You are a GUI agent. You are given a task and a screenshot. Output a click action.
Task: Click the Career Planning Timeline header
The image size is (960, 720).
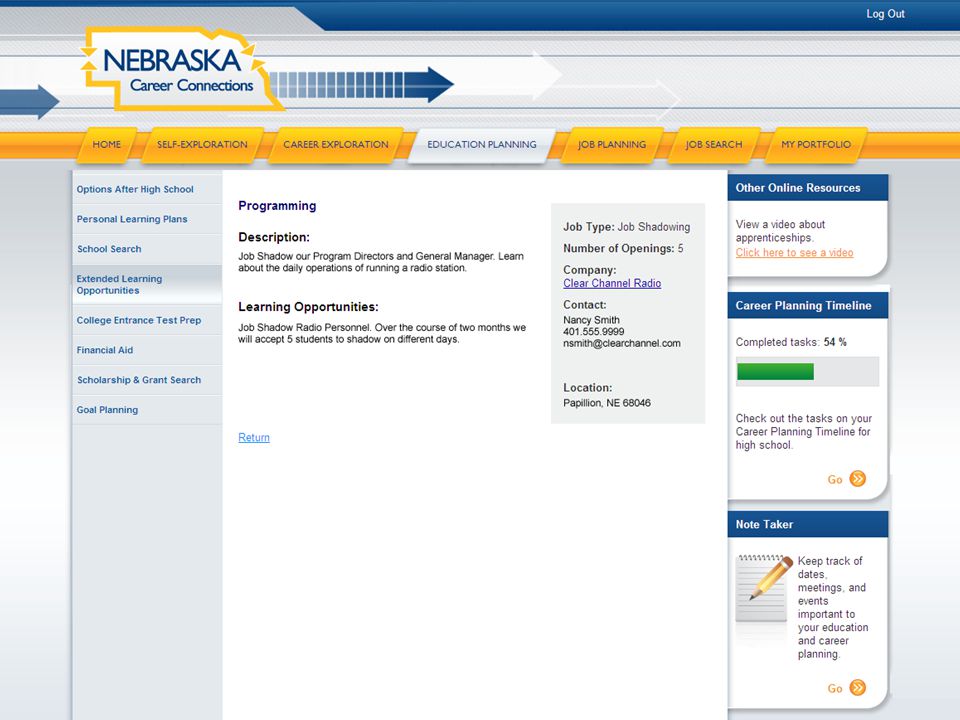pyautogui.click(x=808, y=306)
